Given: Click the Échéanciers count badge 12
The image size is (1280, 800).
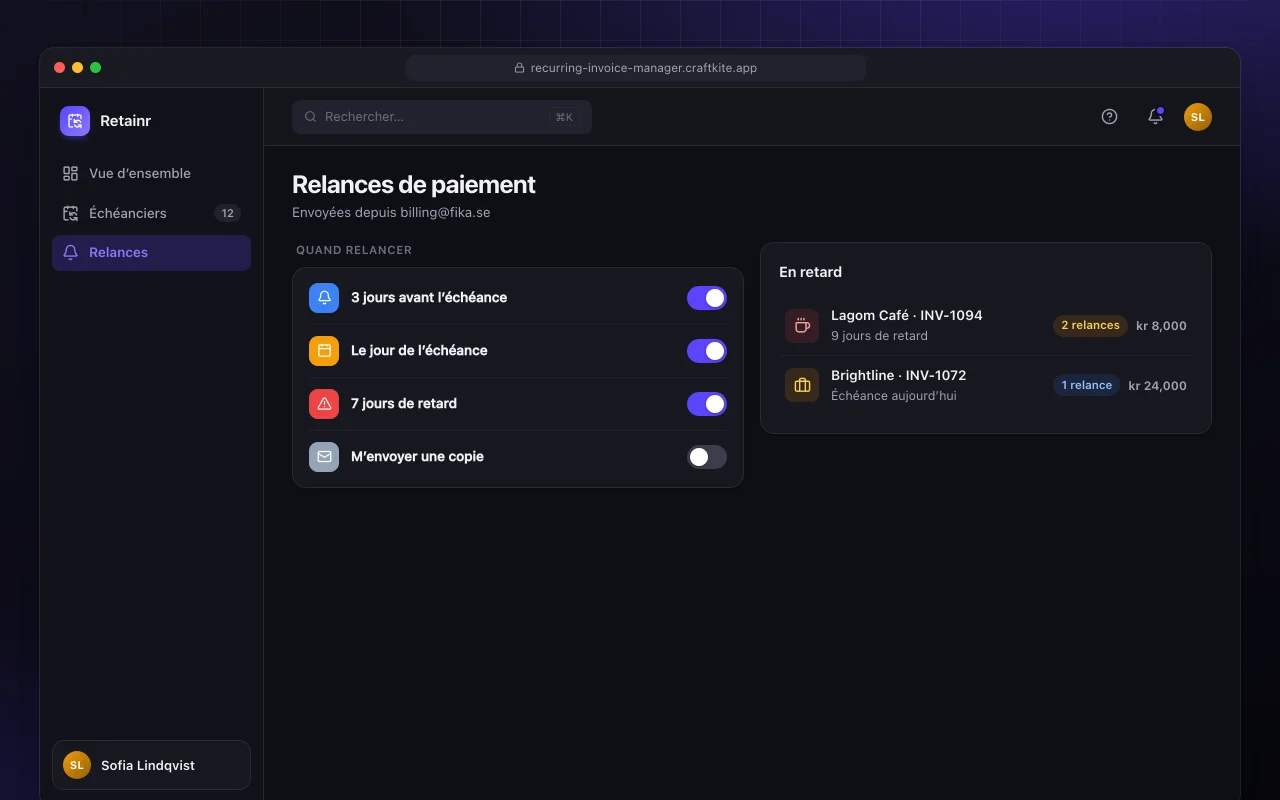Looking at the screenshot, I should coord(227,213).
